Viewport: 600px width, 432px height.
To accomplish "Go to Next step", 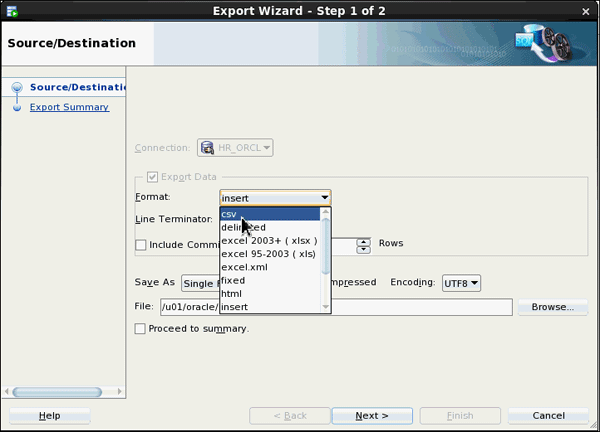I will coord(372,416).
